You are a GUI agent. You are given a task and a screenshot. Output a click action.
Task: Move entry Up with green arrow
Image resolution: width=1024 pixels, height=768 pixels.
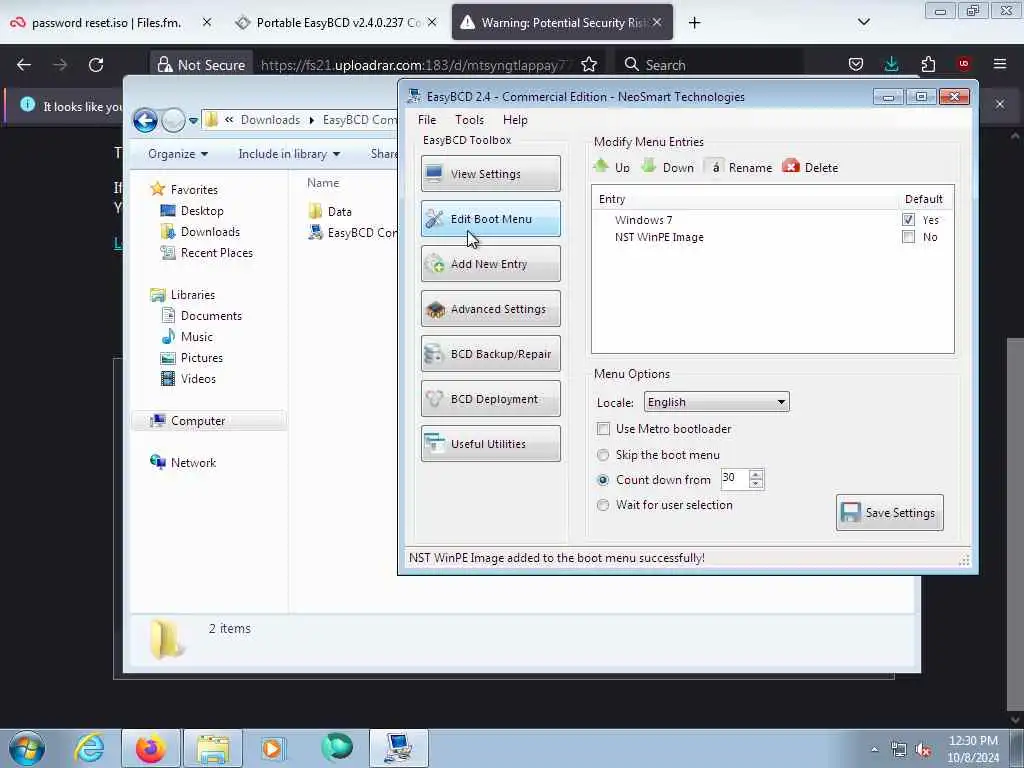[x=611, y=167]
